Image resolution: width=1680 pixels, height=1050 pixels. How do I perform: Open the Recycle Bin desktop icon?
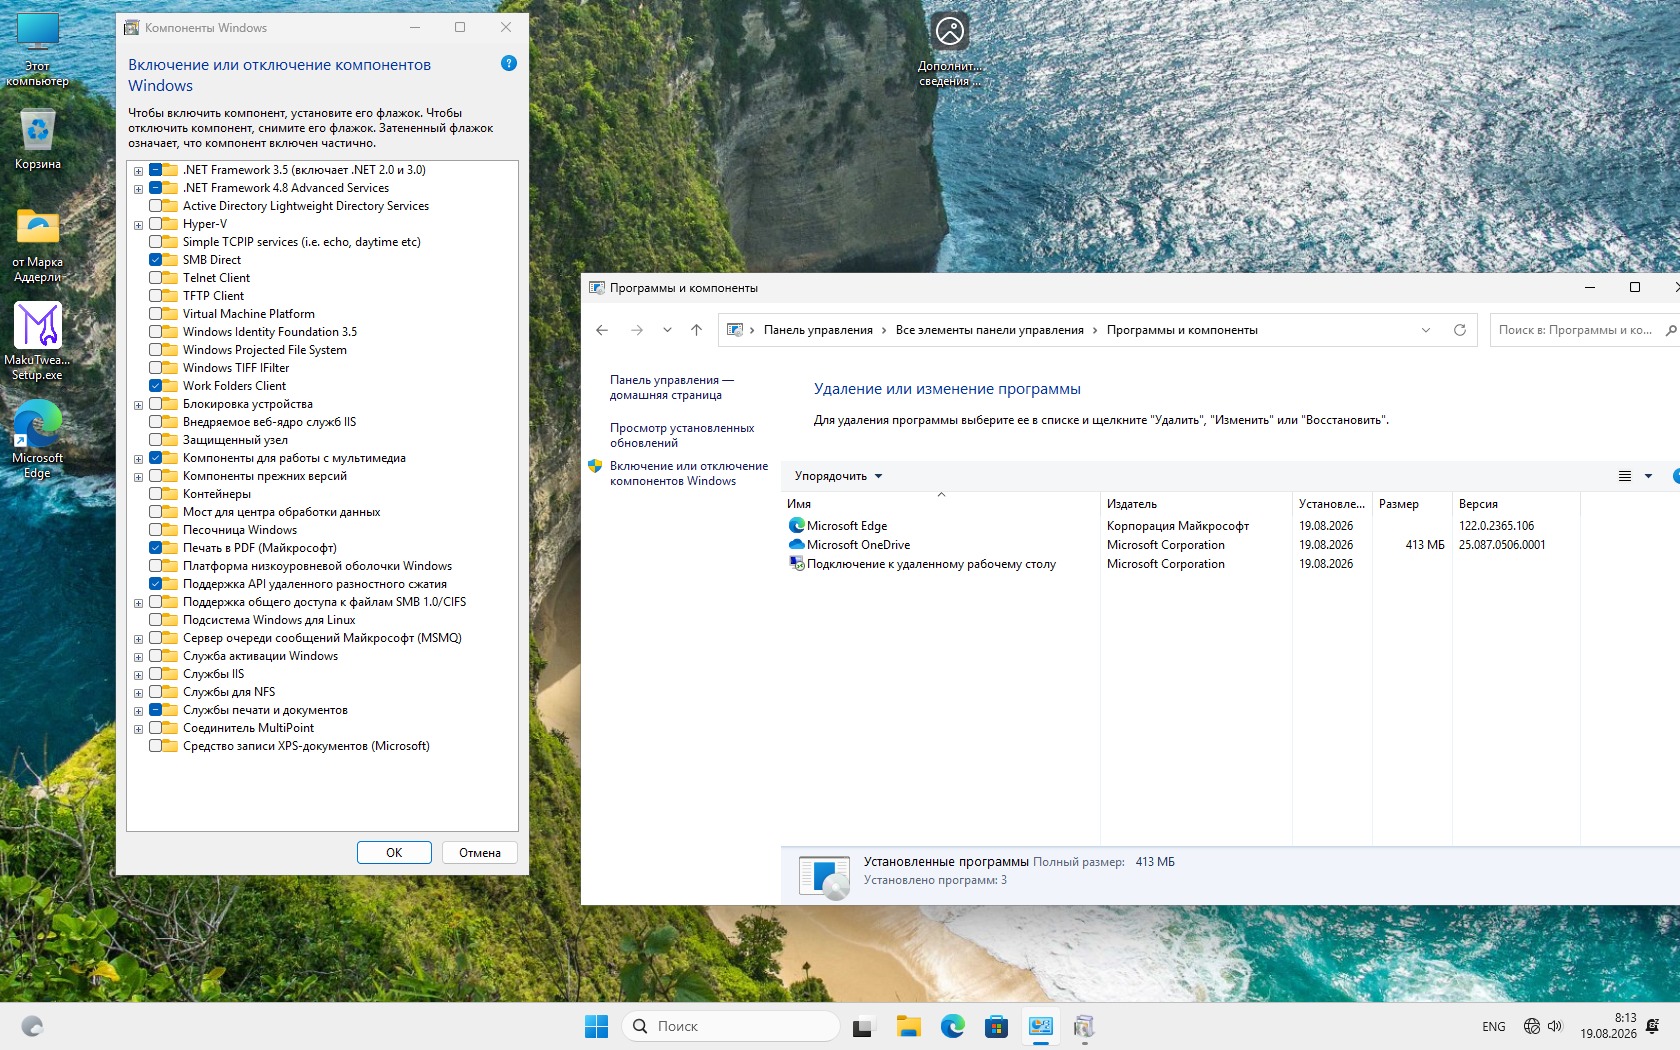(x=38, y=138)
